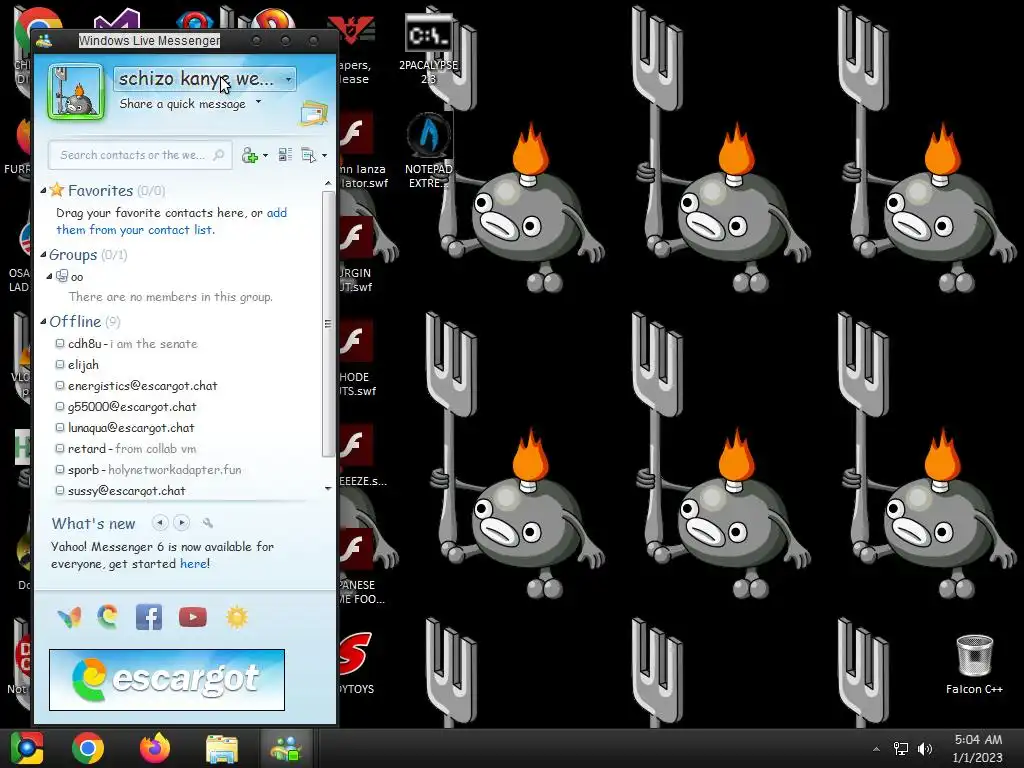Click the Messenger title bar people icon
1024x768 pixels.
44,40
